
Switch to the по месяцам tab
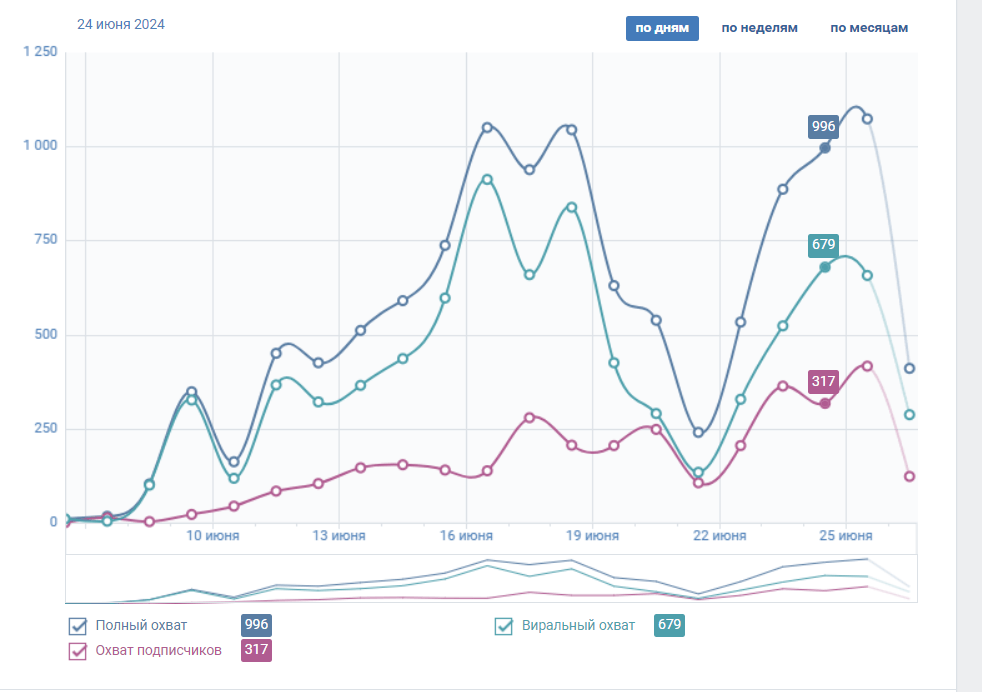coord(869,28)
